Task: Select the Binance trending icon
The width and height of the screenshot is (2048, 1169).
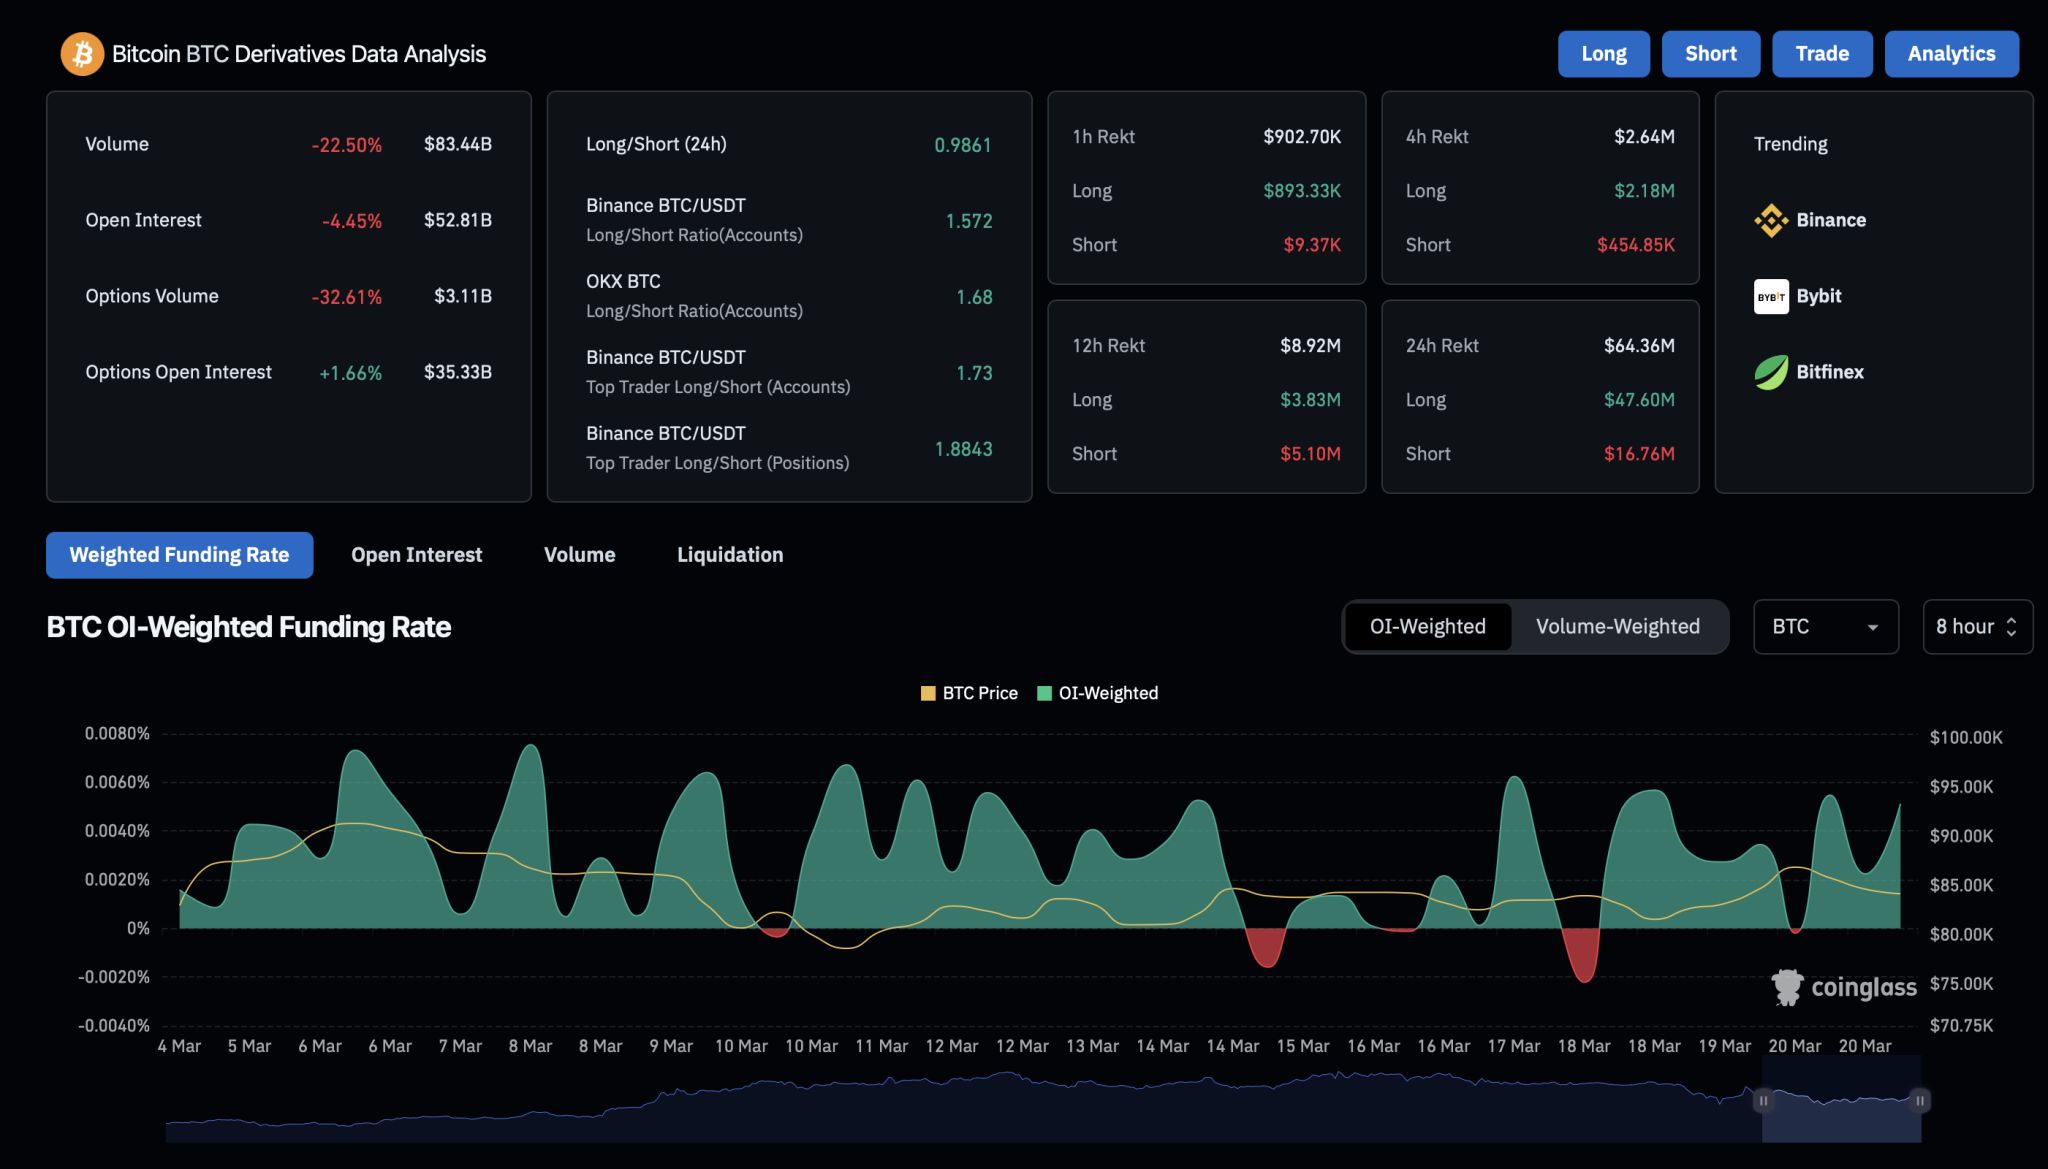Action: (x=1771, y=219)
